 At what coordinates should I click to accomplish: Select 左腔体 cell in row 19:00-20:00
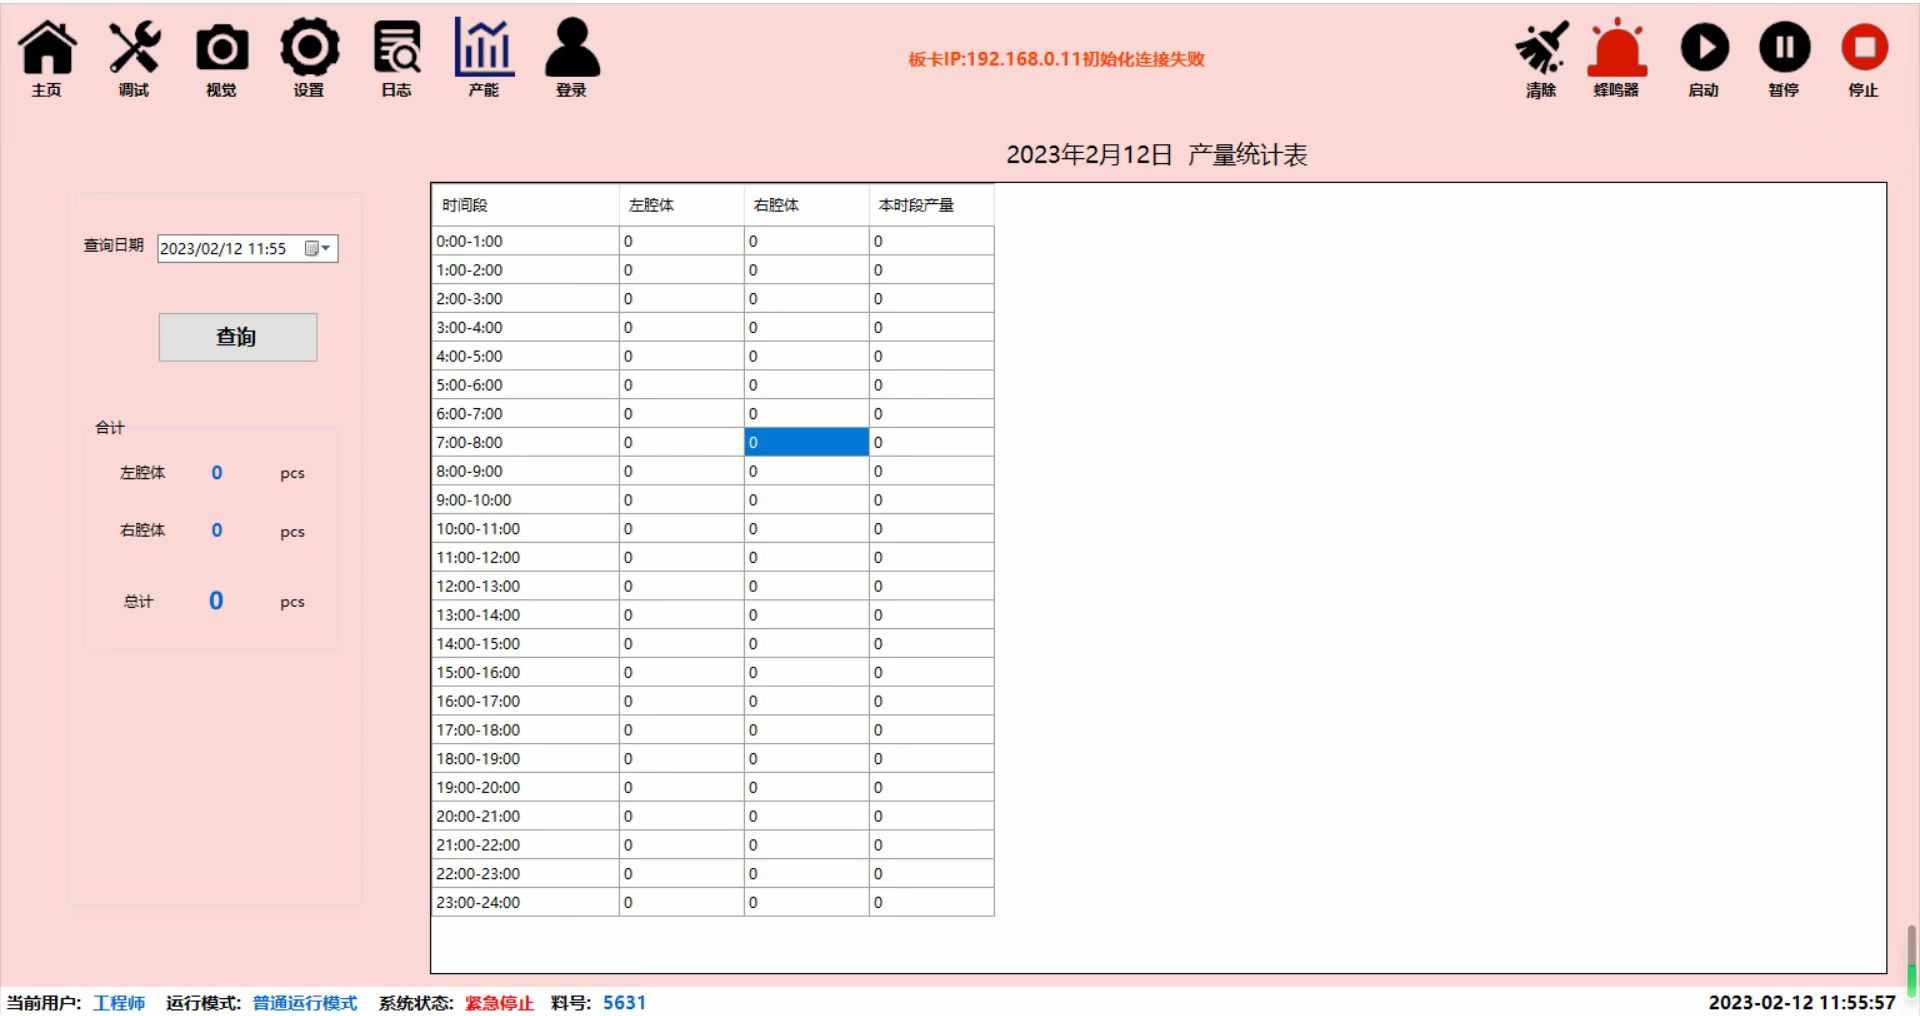682,787
